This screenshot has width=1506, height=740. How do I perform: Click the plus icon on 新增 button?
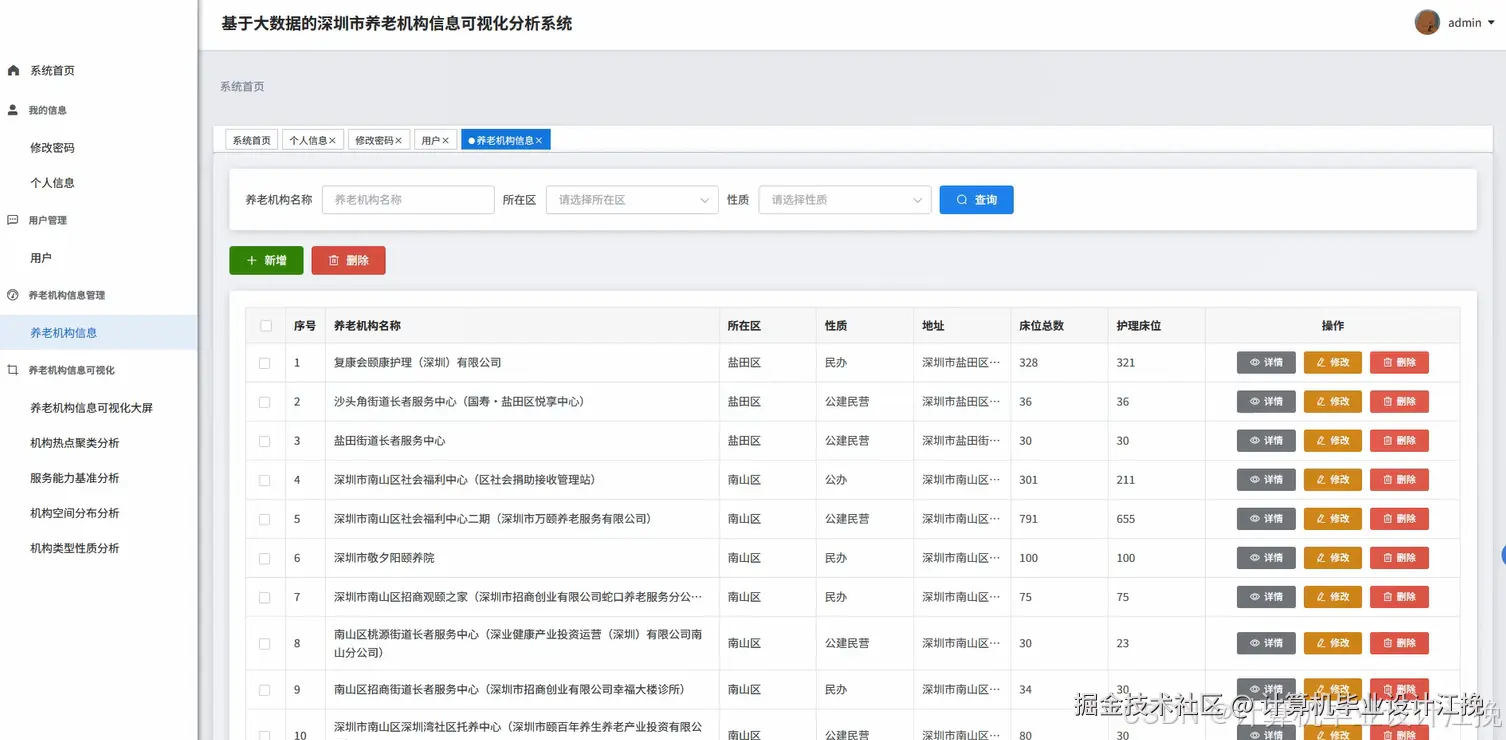[252, 261]
